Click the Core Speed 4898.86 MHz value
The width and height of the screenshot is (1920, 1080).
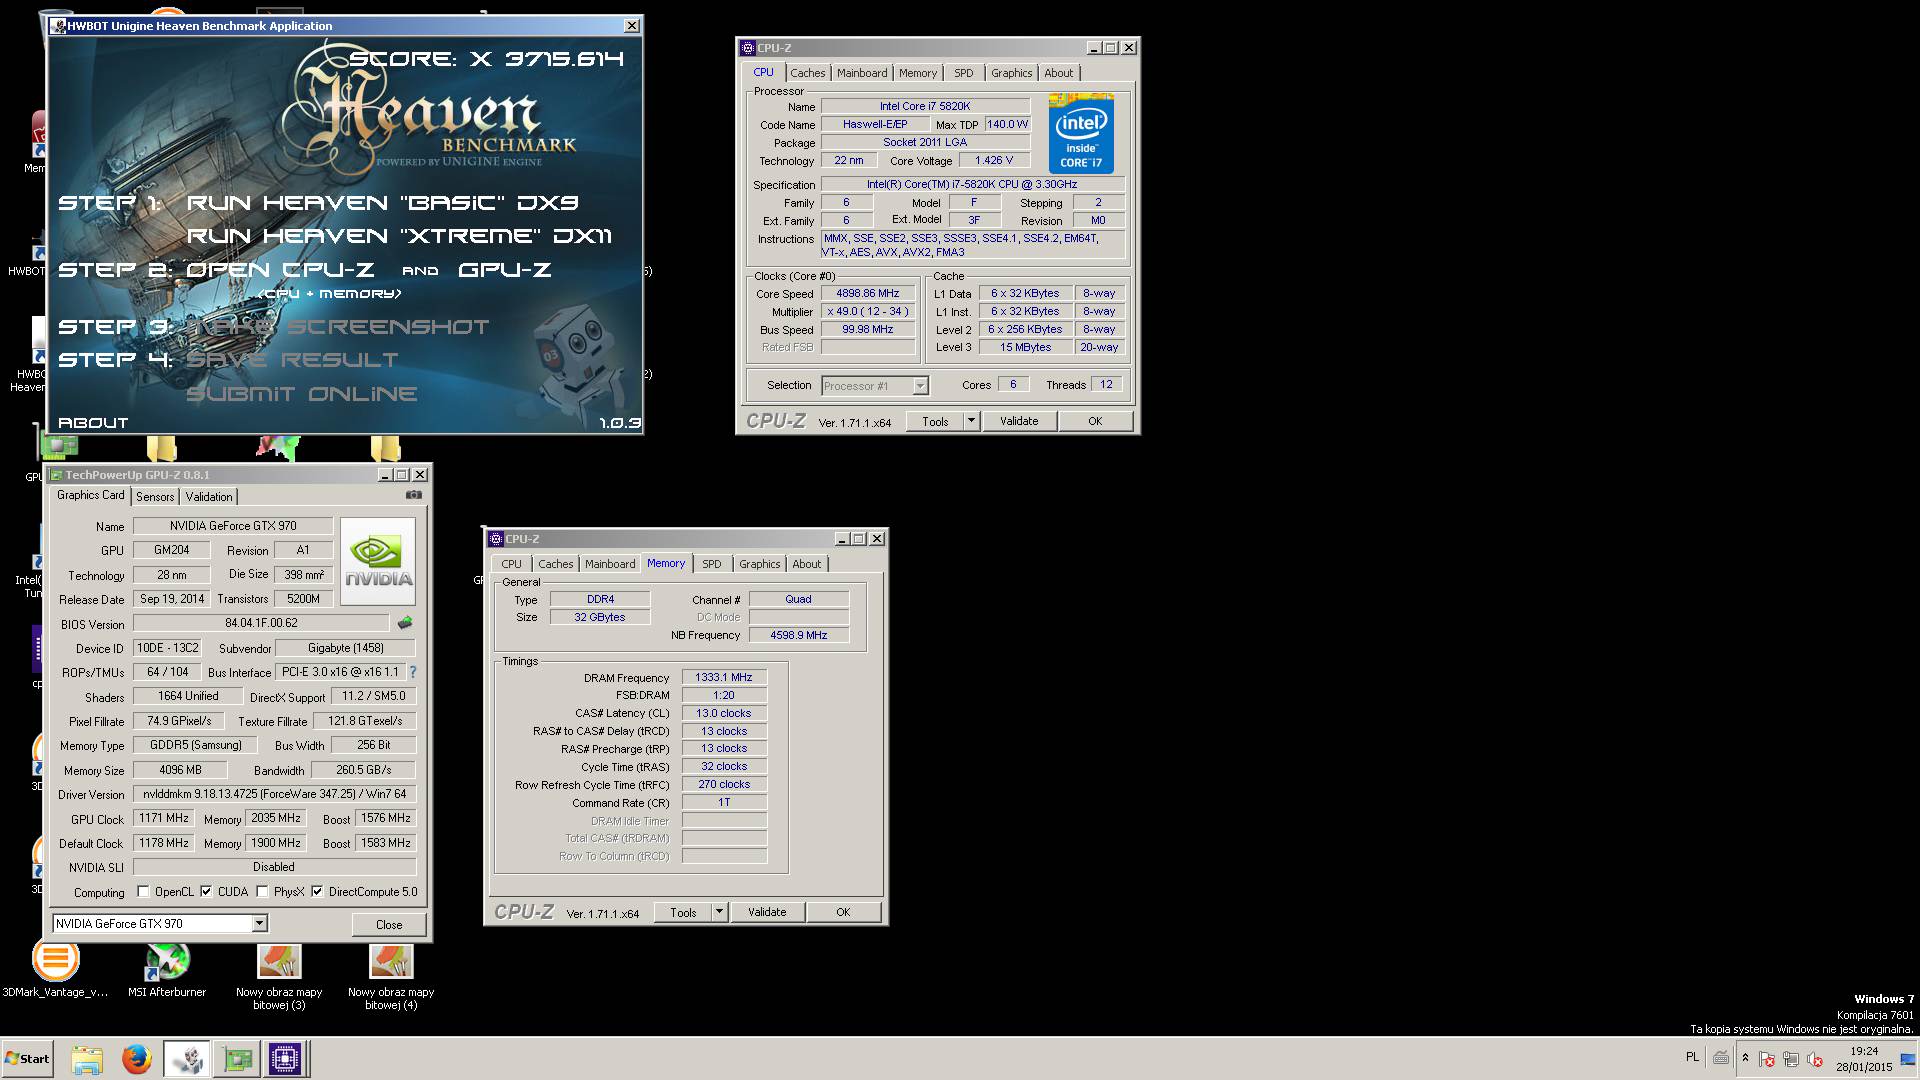point(868,294)
